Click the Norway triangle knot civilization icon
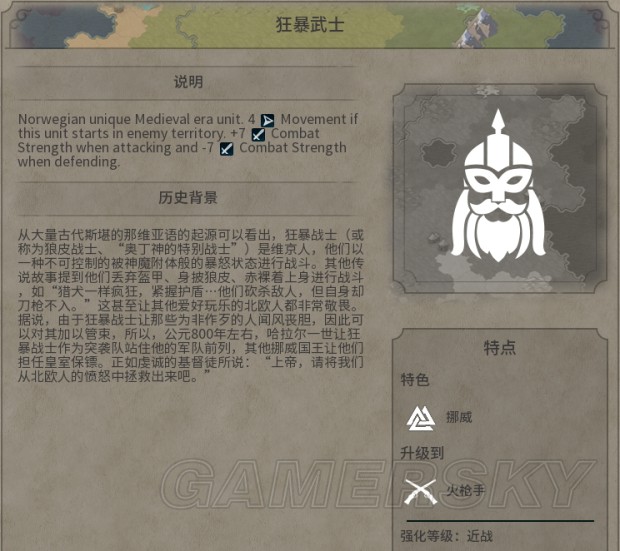This screenshot has height=551, width=620. click(421, 418)
